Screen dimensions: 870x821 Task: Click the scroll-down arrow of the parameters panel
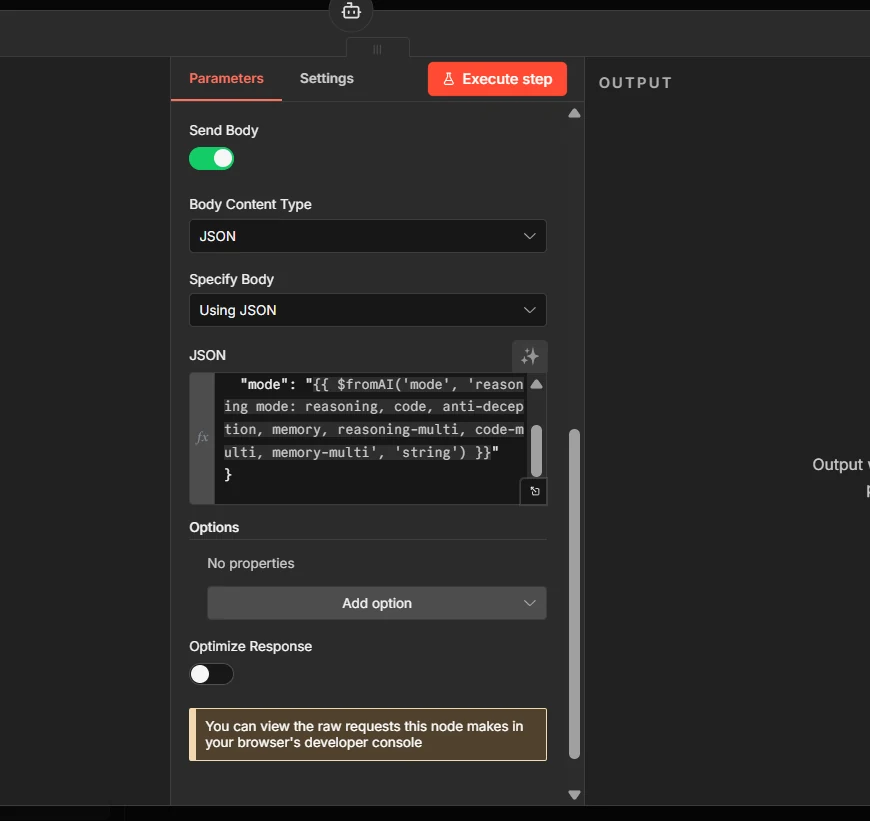tap(574, 793)
